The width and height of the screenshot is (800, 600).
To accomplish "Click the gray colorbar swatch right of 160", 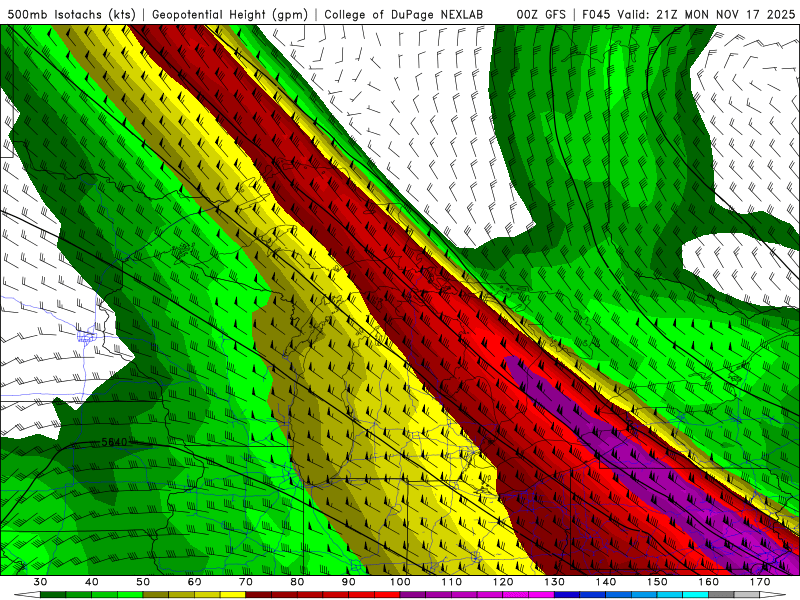I will coord(721,595).
